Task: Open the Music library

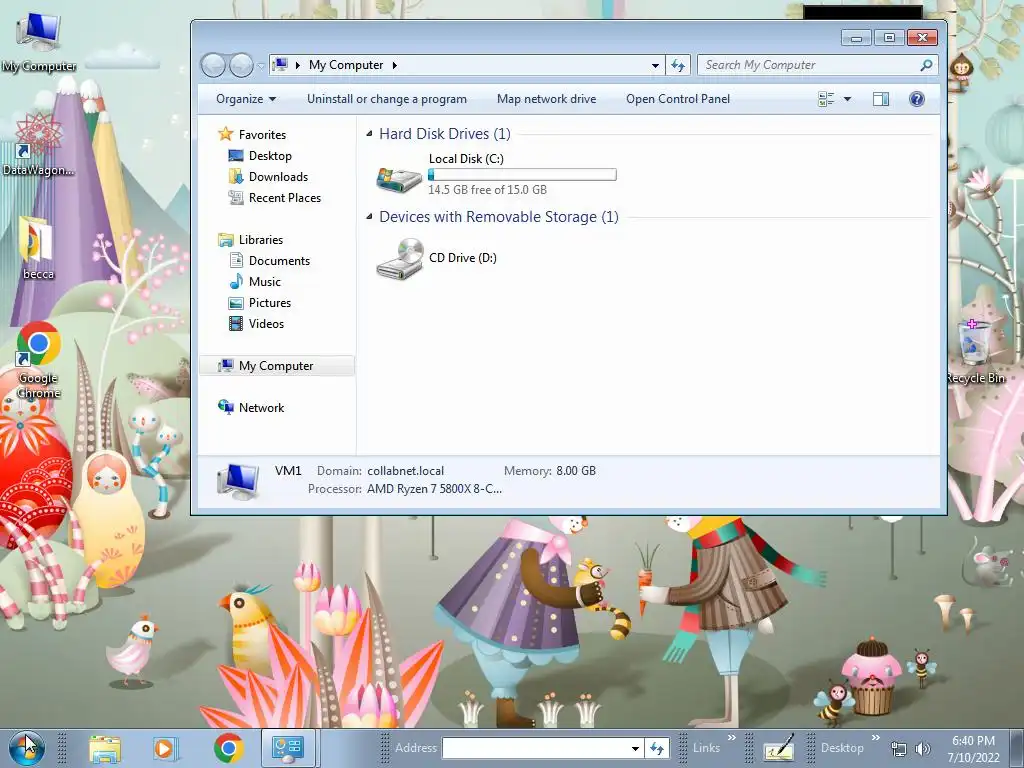Action: click(x=264, y=281)
